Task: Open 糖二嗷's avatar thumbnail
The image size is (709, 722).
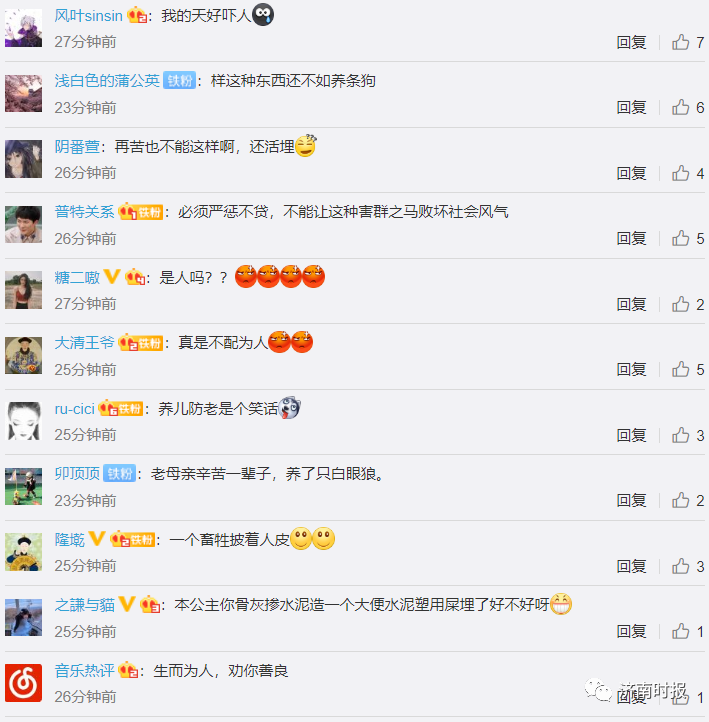Action: point(23,290)
